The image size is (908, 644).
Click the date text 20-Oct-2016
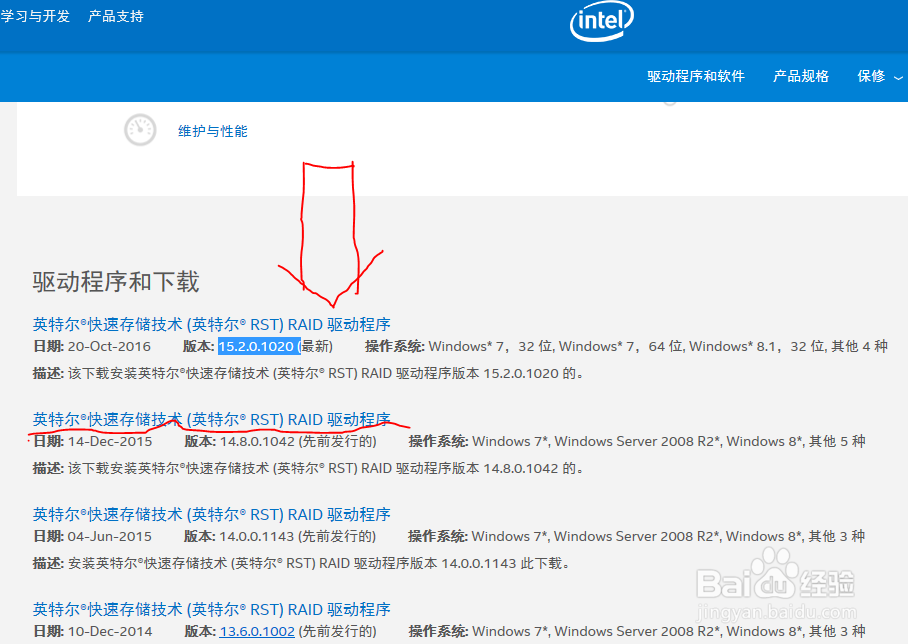109,346
